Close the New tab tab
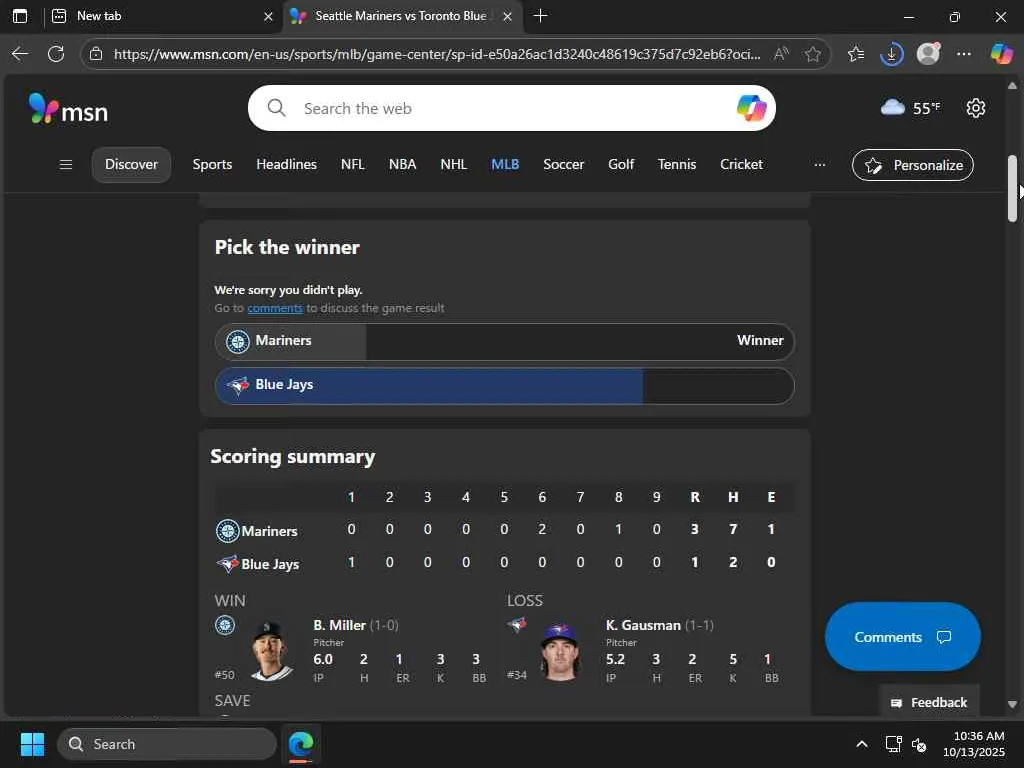Image resolution: width=1024 pixels, height=768 pixels. [268, 16]
